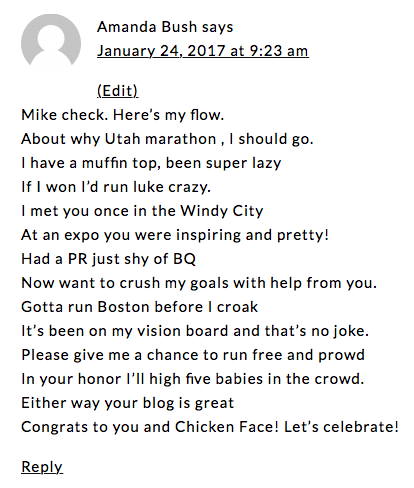The width and height of the screenshot is (414, 488).
Task: Click the 'Had a PR just shy of BQ' line
Action: pyautogui.click(x=108, y=259)
